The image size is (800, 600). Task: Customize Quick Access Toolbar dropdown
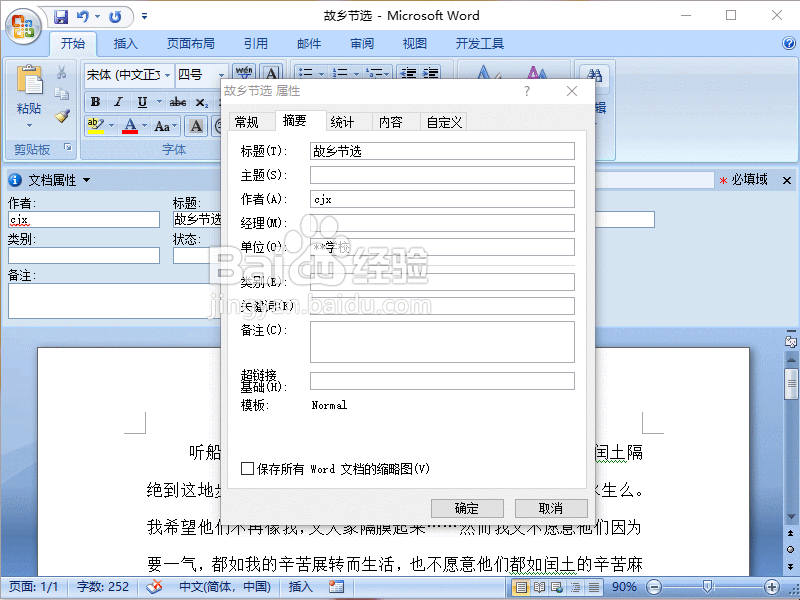pyautogui.click(x=144, y=17)
